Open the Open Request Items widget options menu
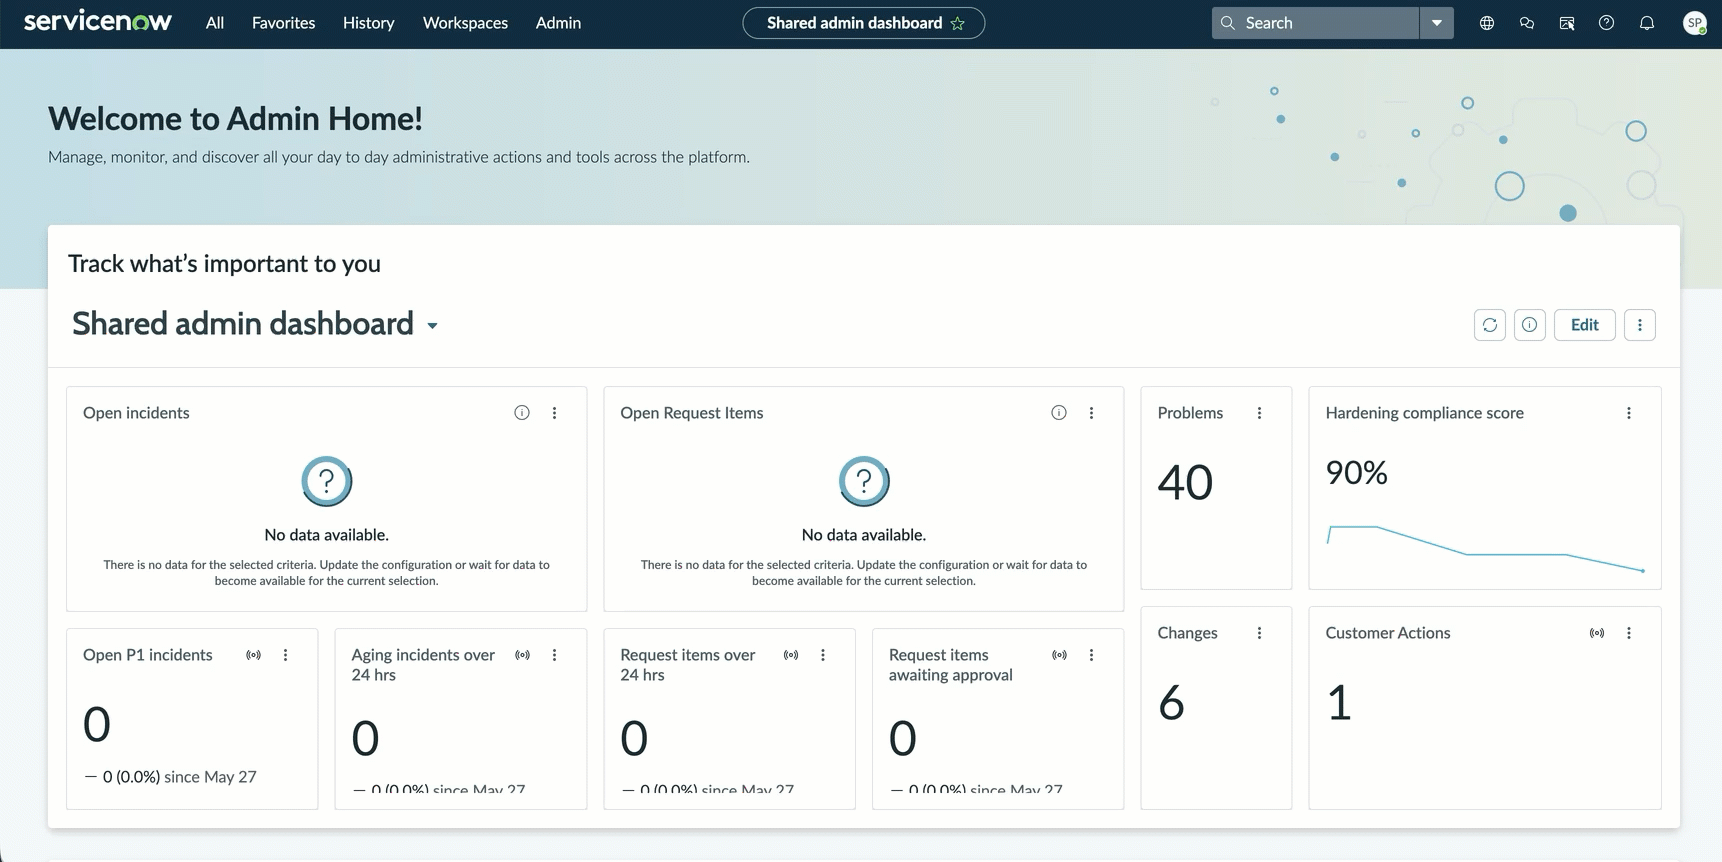Image resolution: width=1722 pixels, height=862 pixels. pos(1092,413)
